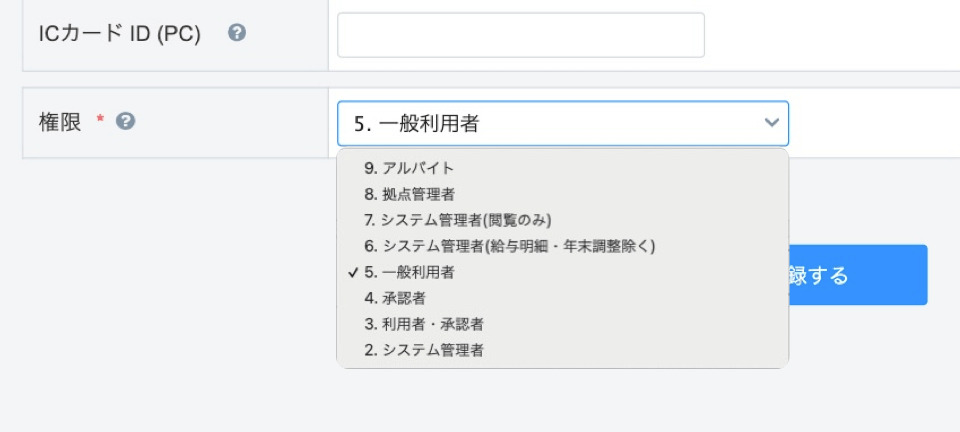This screenshot has width=960, height=432.
Task: Click the help question mark beside 権限
Action: [126, 122]
